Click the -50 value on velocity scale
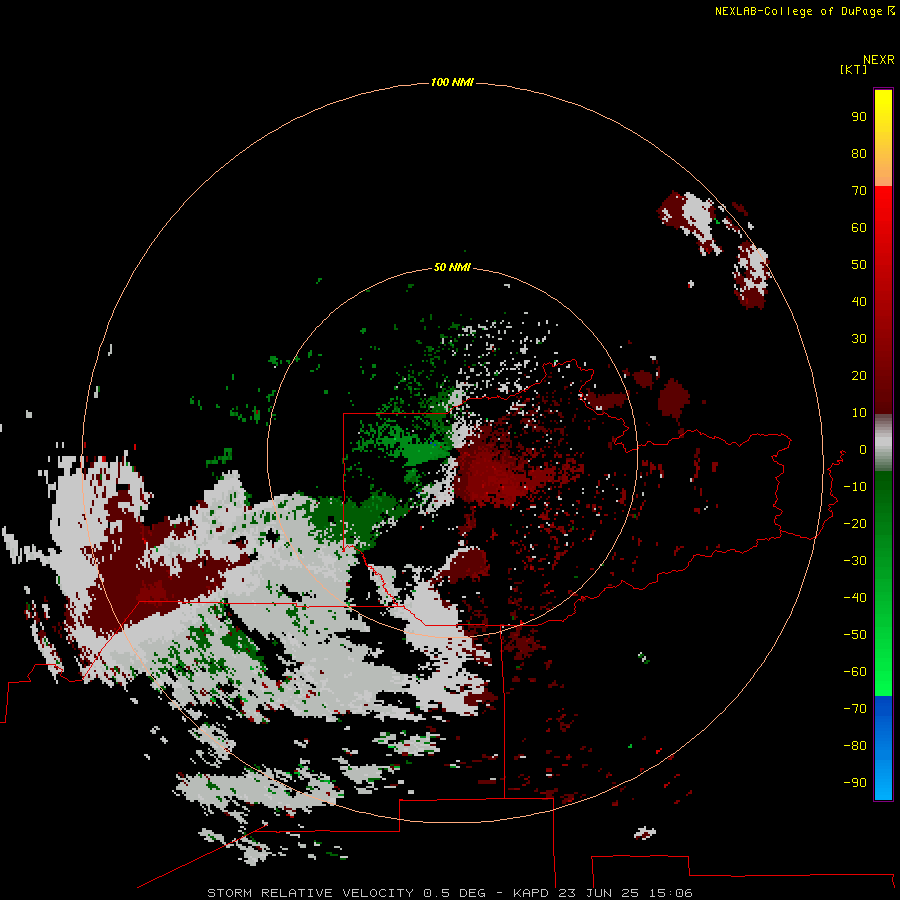Viewport: 900px width, 900px height. 855,635
